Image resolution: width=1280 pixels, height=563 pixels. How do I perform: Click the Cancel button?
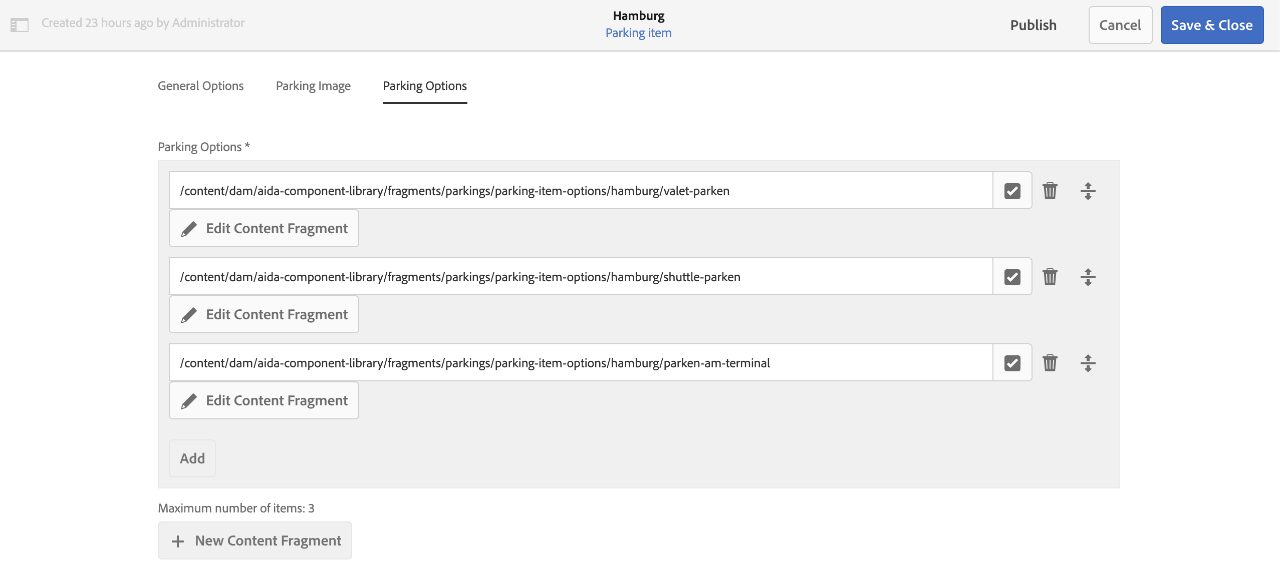coord(1120,25)
